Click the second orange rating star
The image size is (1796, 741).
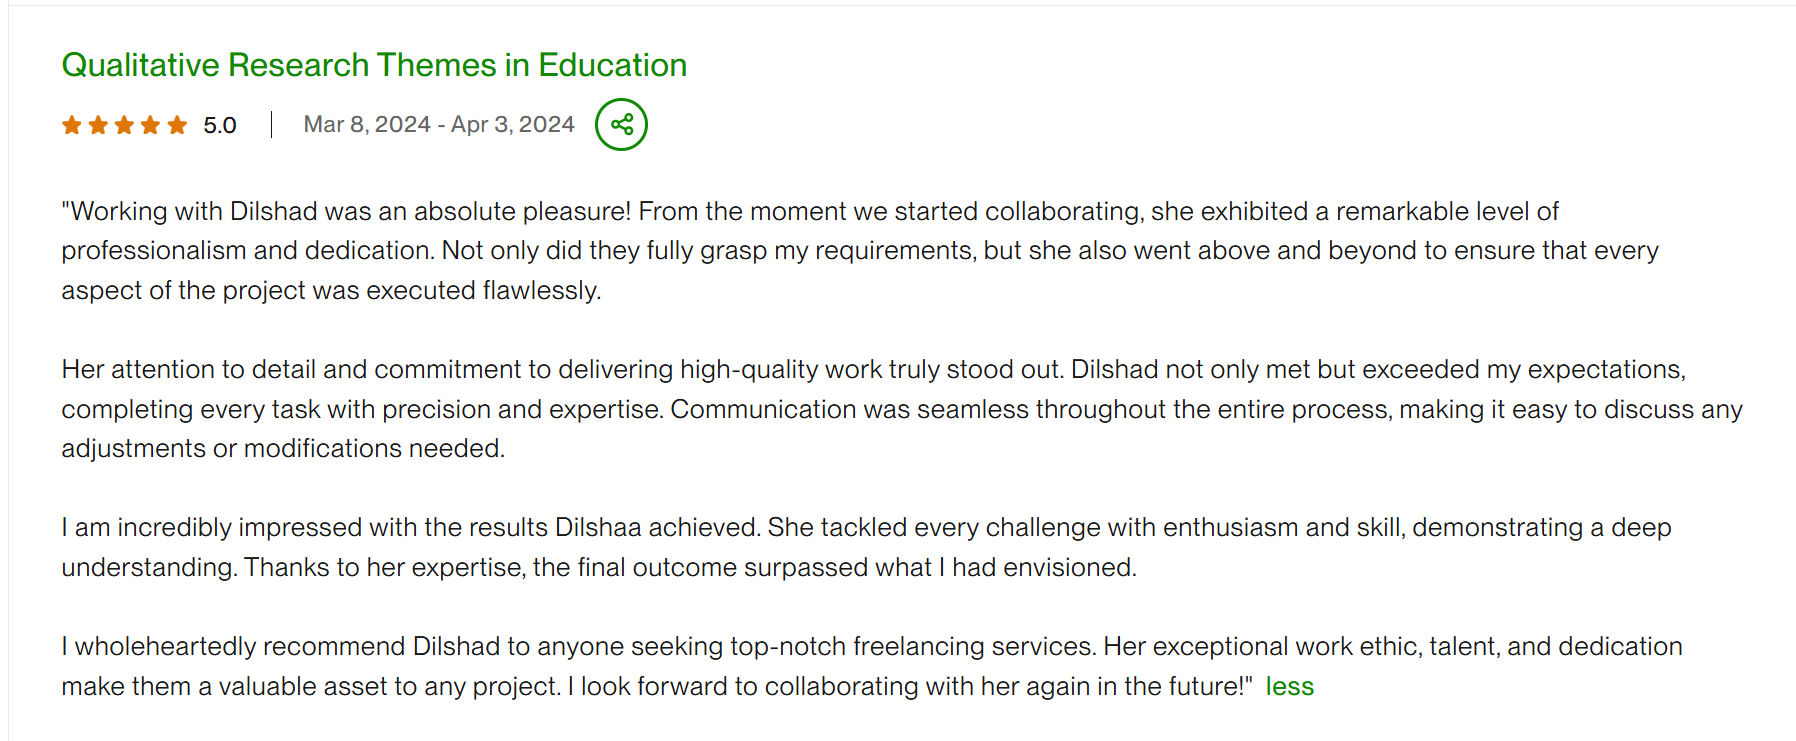pos(98,125)
